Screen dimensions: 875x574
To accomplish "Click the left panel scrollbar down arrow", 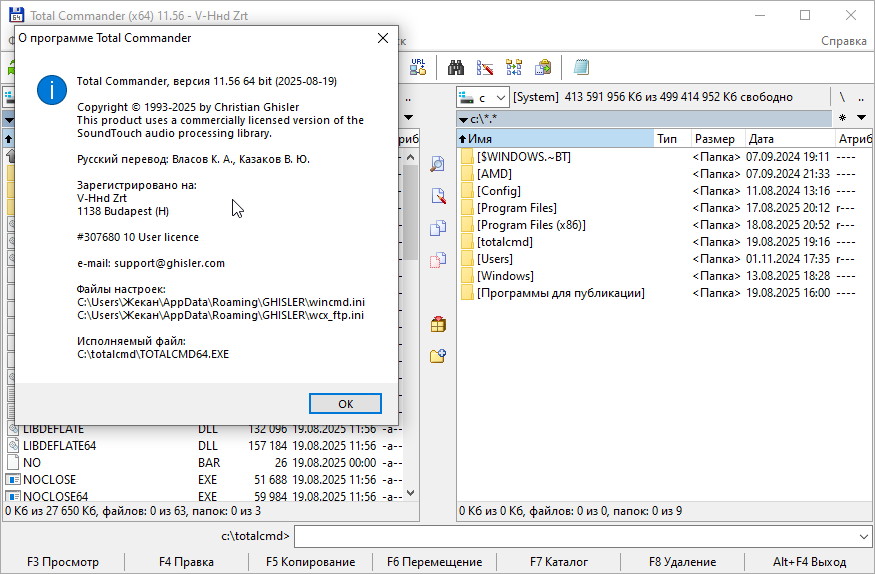I will tap(411, 493).
